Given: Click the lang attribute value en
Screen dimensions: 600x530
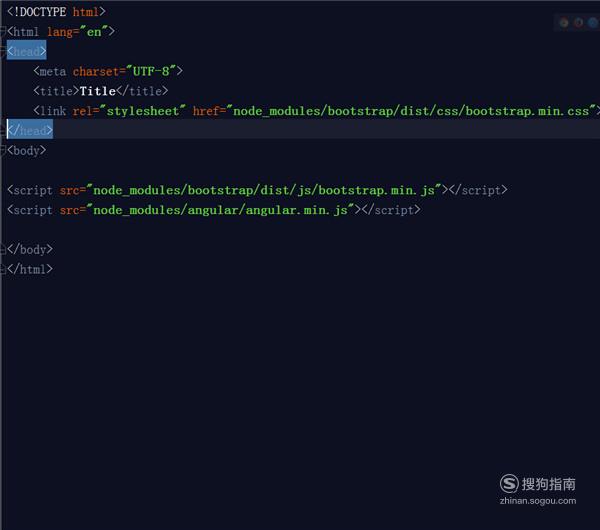Looking at the screenshot, I should pos(94,32).
